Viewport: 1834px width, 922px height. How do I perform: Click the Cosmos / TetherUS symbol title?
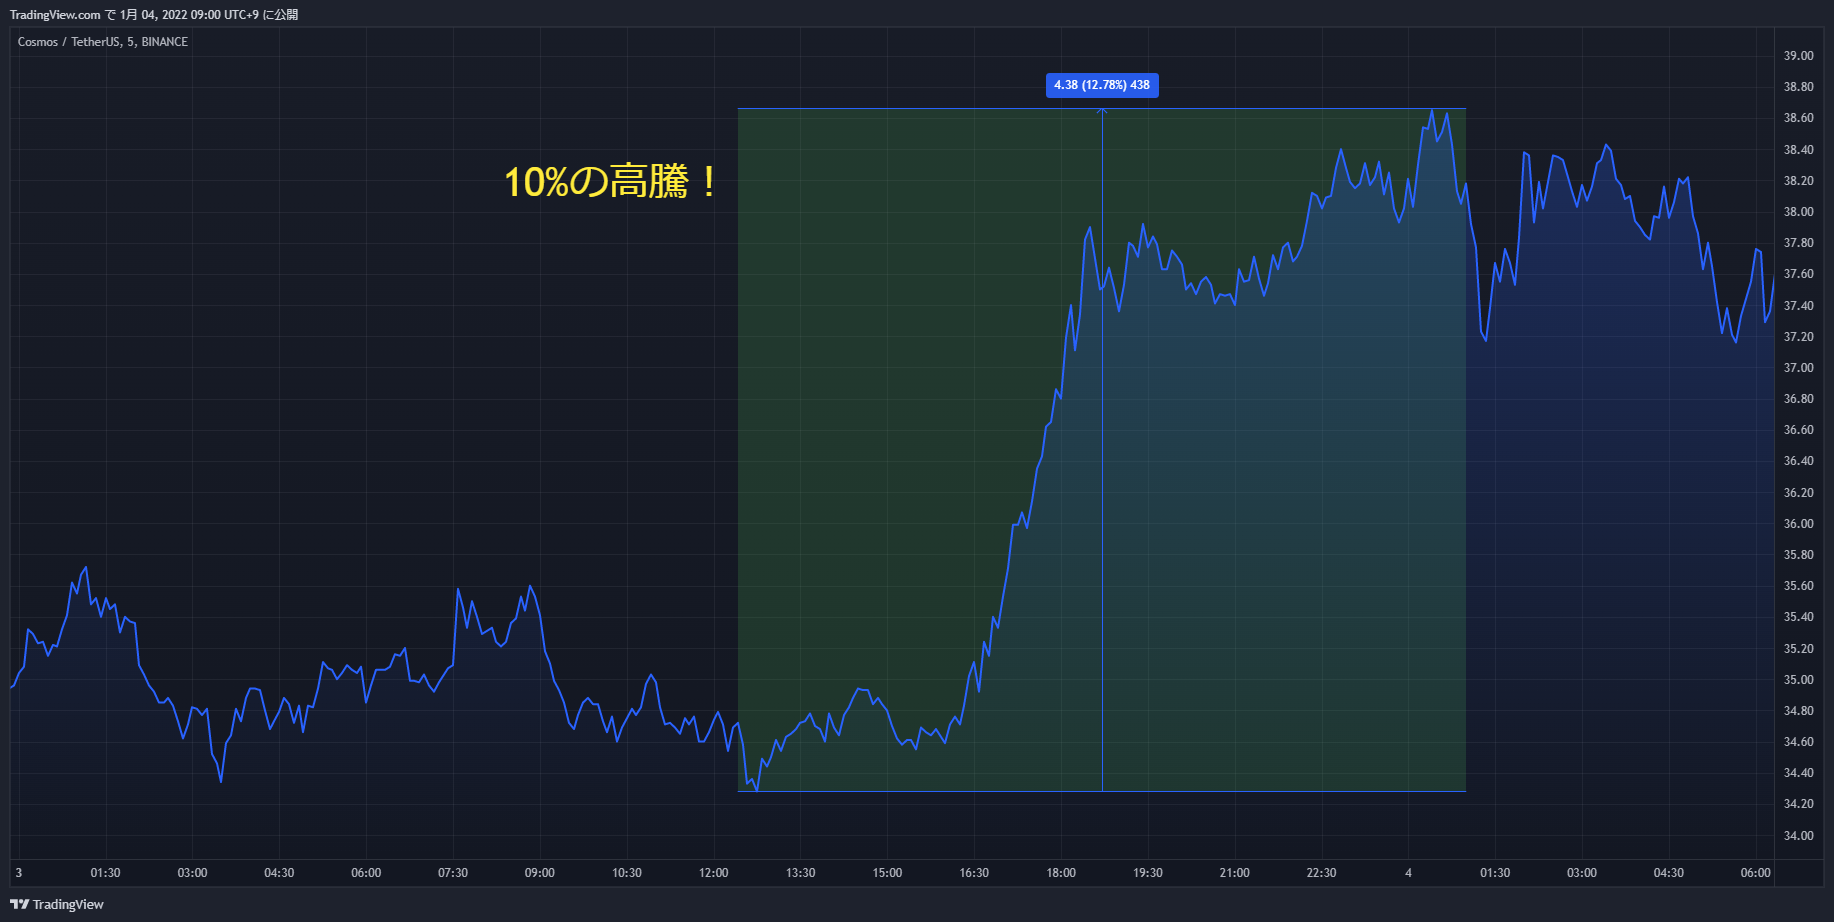pyautogui.click(x=102, y=42)
